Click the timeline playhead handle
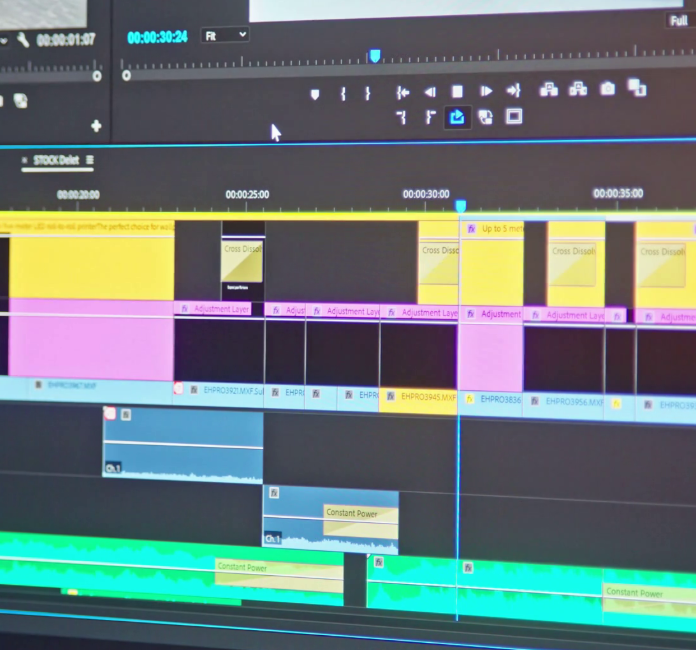The height and width of the screenshot is (650, 696). coord(461,206)
